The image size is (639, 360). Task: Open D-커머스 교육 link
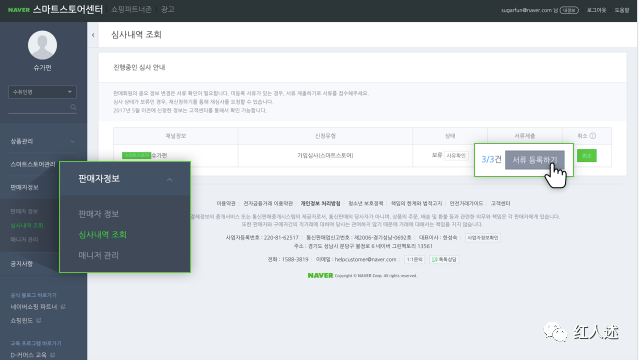(x=29, y=355)
